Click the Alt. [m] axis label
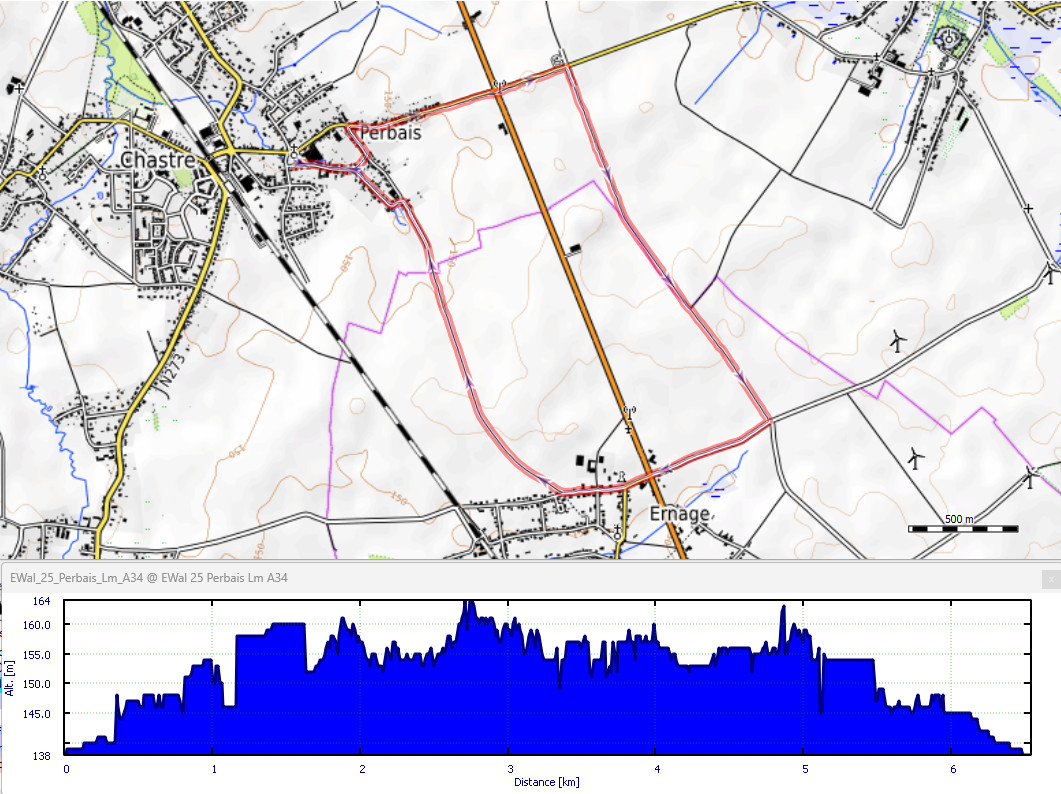Screen dimensions: 1061x794 (10, 675)
